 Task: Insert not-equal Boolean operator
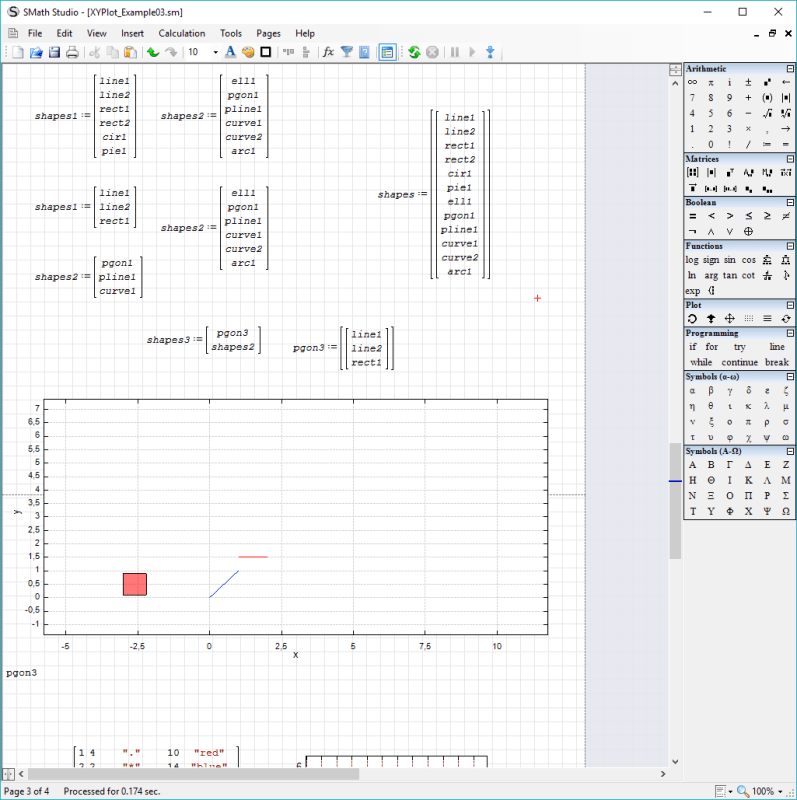click(x=786, y=216)
